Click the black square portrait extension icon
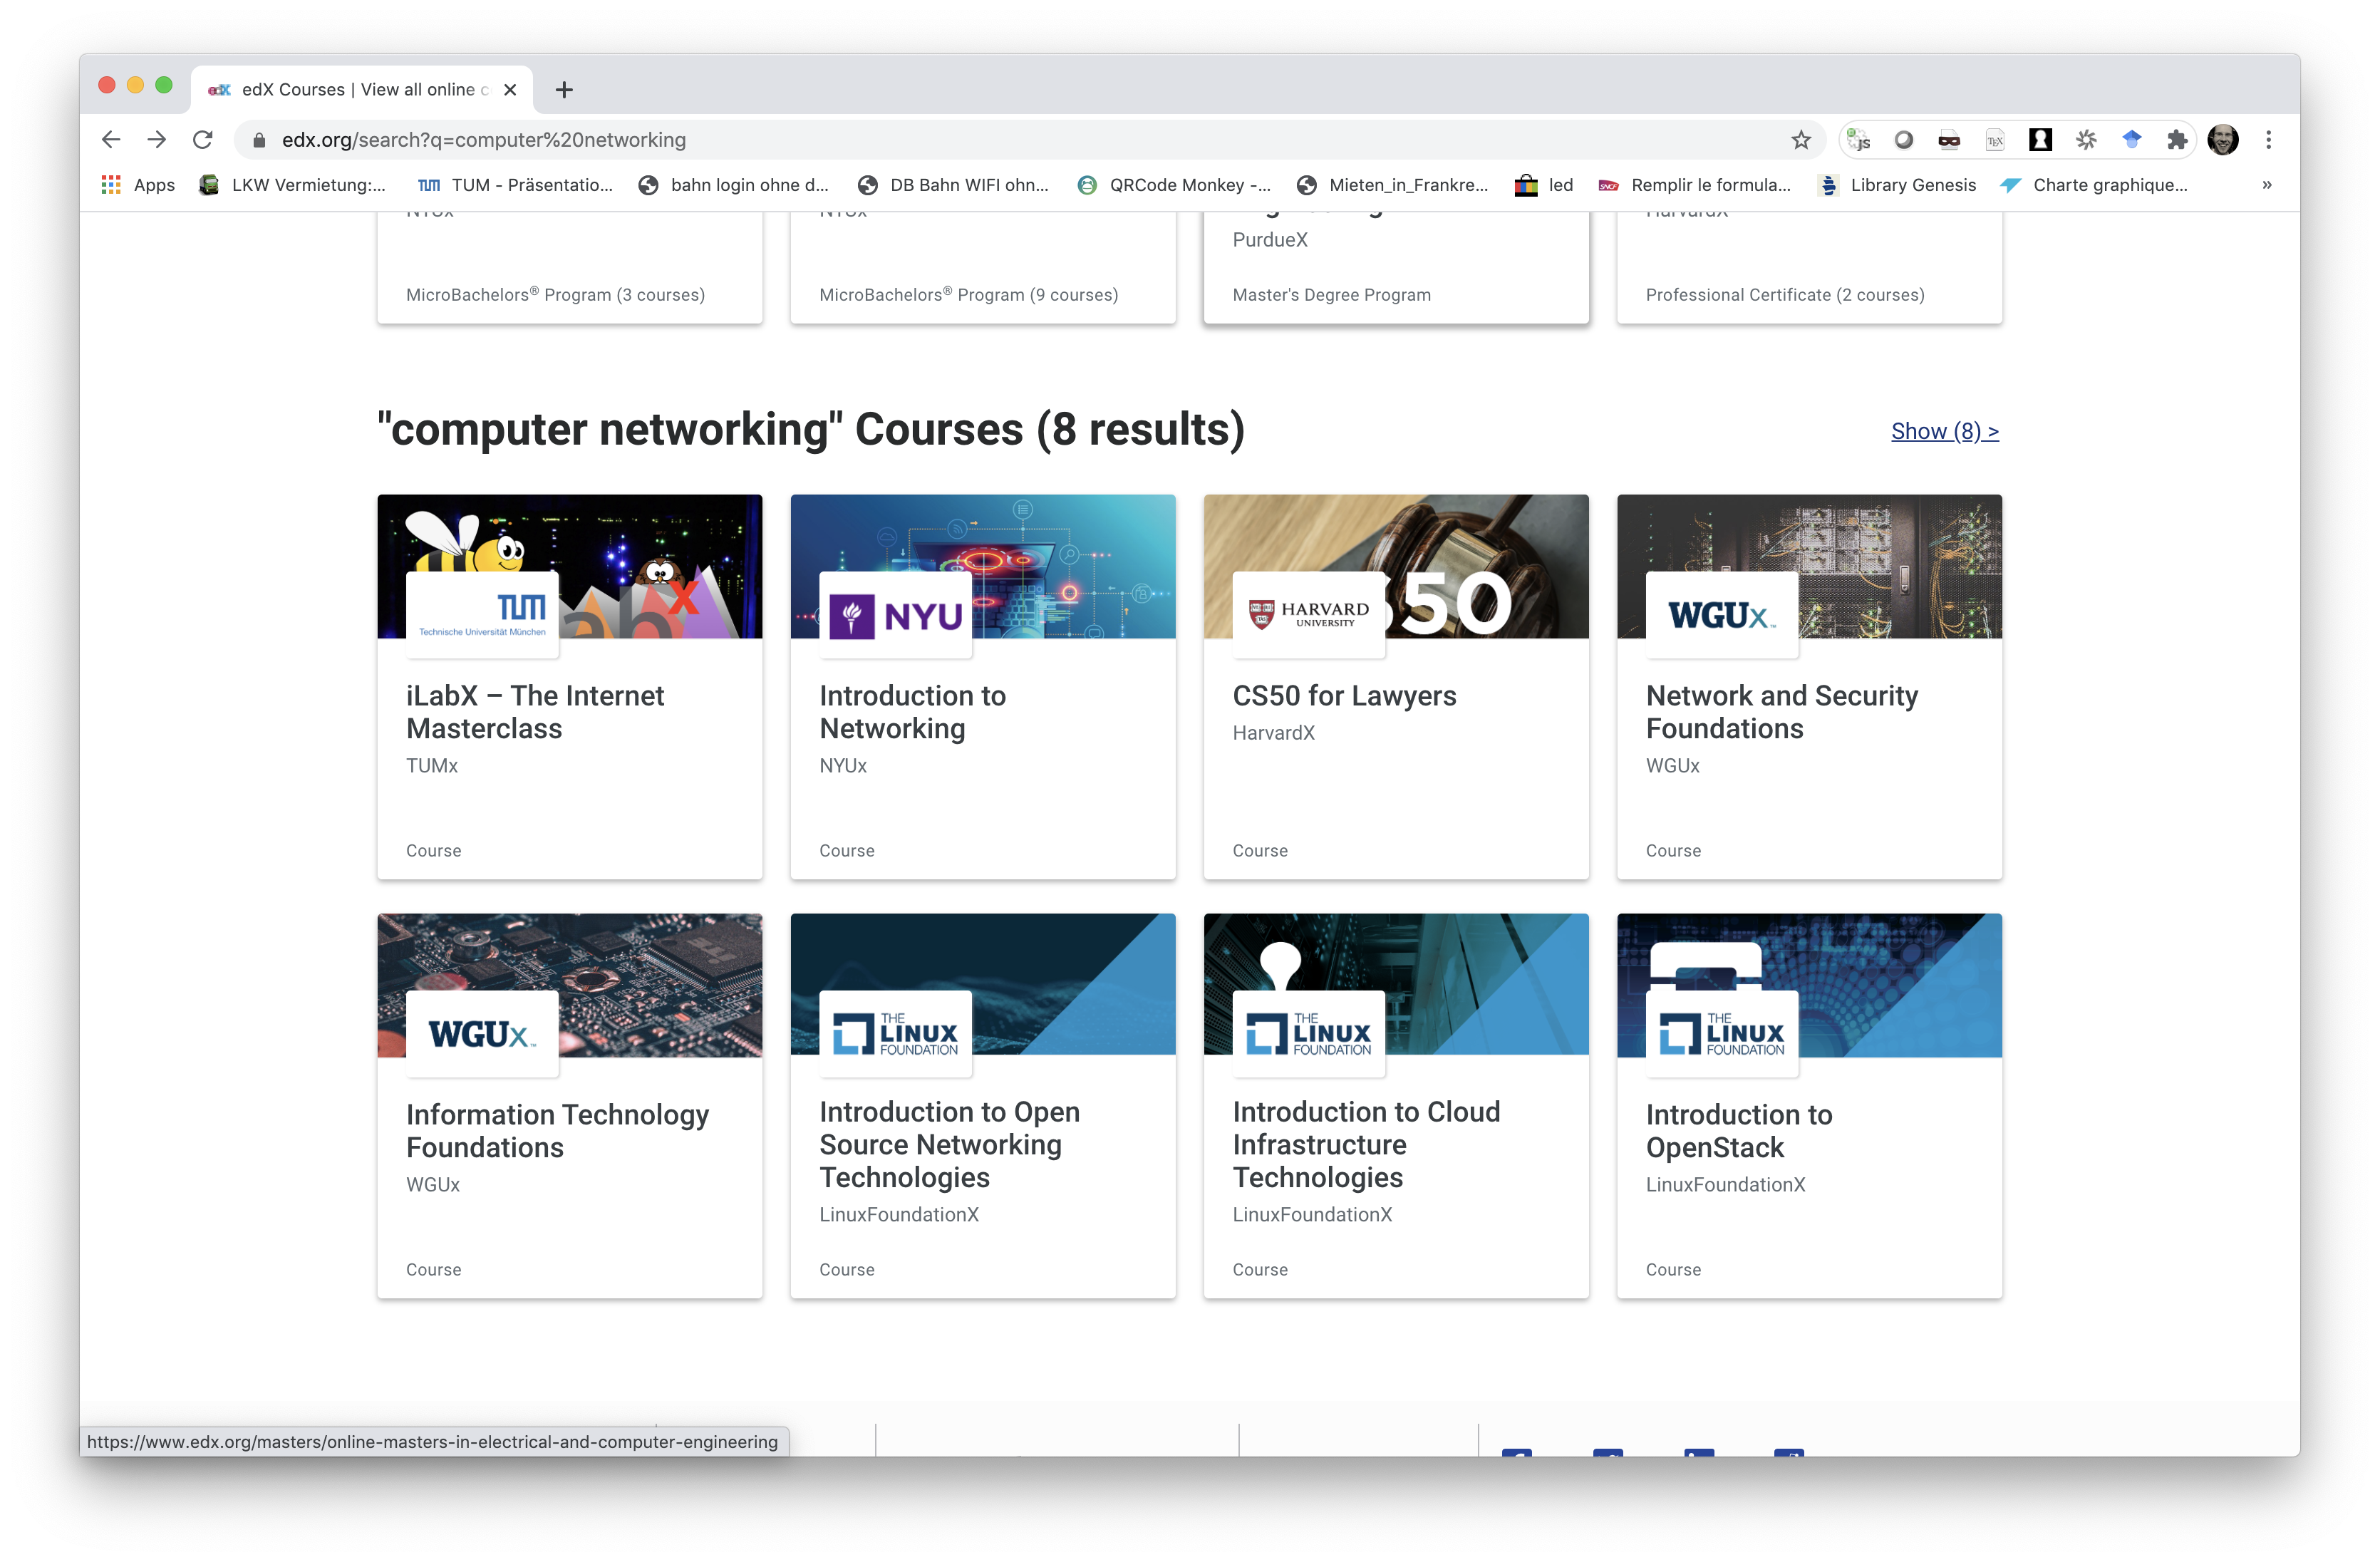 [x=2040, y=140]
